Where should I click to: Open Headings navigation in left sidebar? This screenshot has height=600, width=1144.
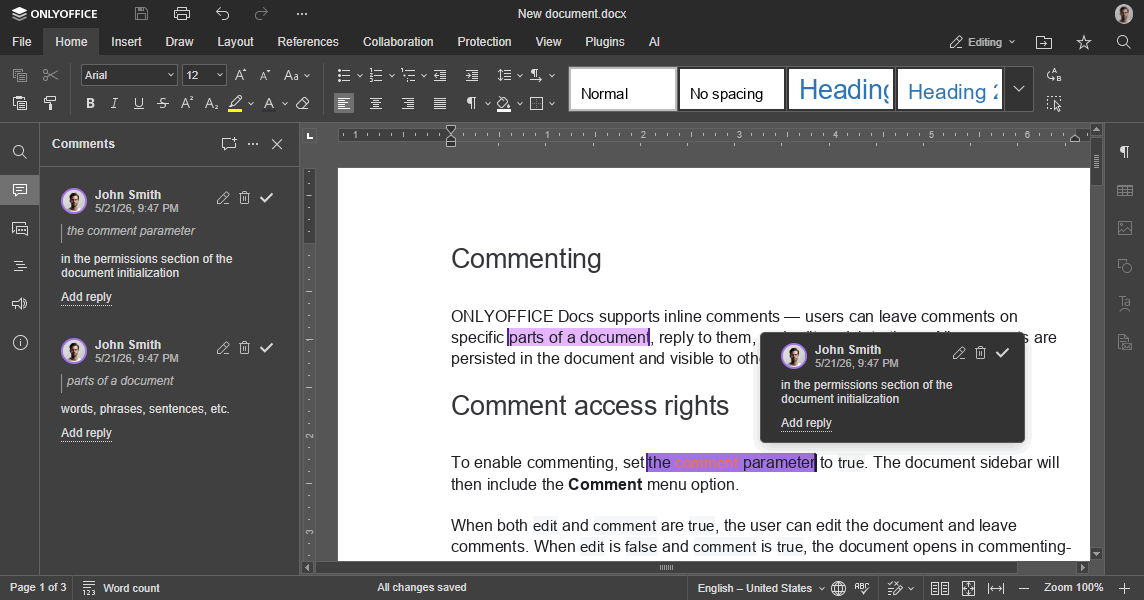pos(20,266)
